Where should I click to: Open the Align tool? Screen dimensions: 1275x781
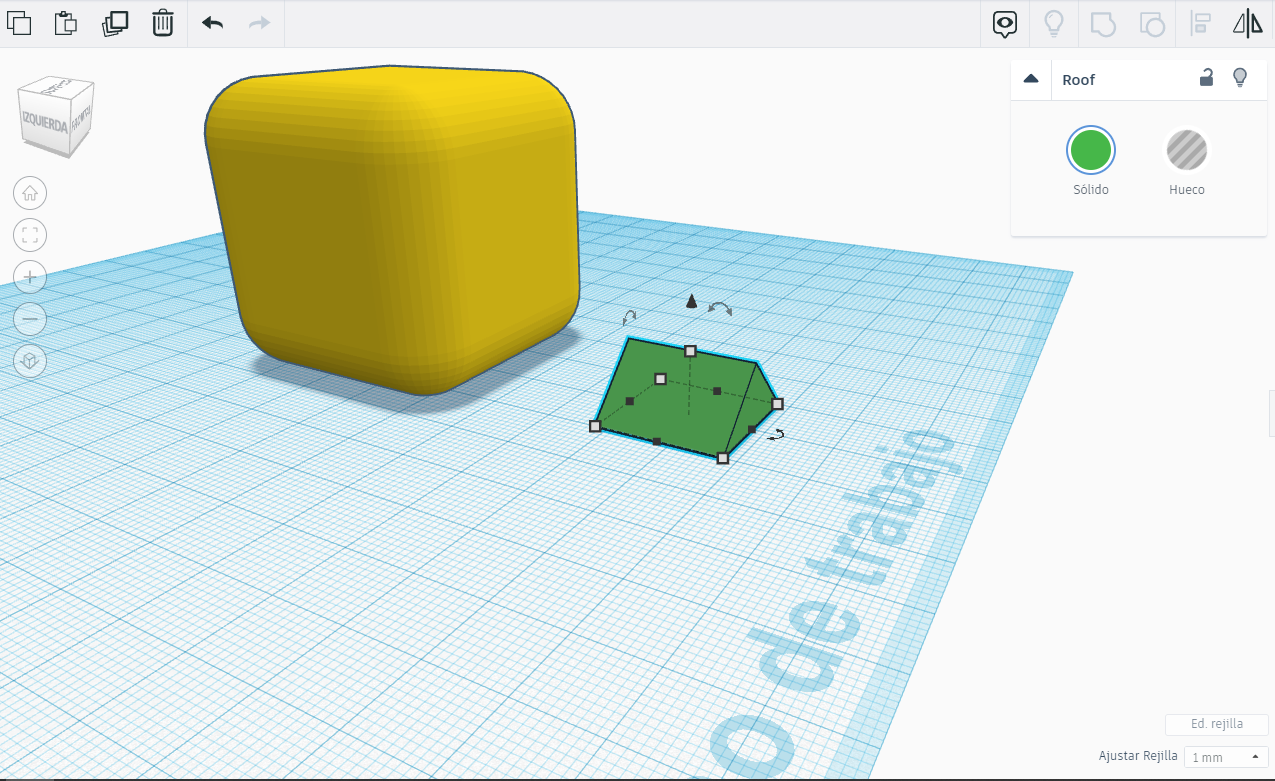point(1201,23)
